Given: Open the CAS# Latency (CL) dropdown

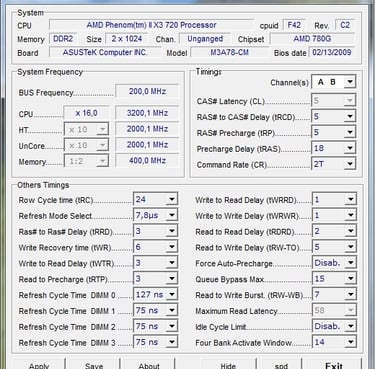Looking at the screenshot, I should [334, 100].
